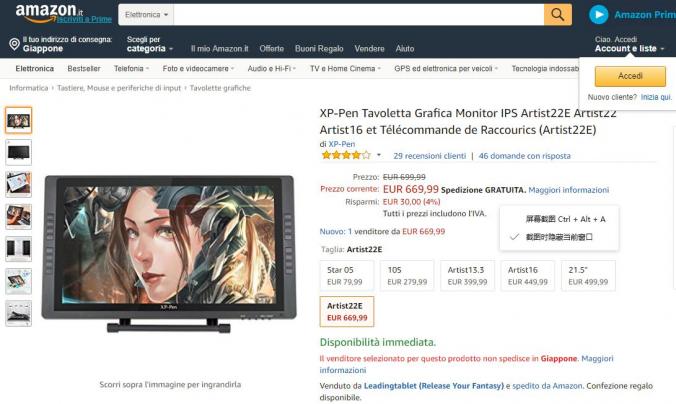This screenshot has height=404, width=676.
Task: Expand the Scegli per categoria menu
Action: tap(150, 44)
